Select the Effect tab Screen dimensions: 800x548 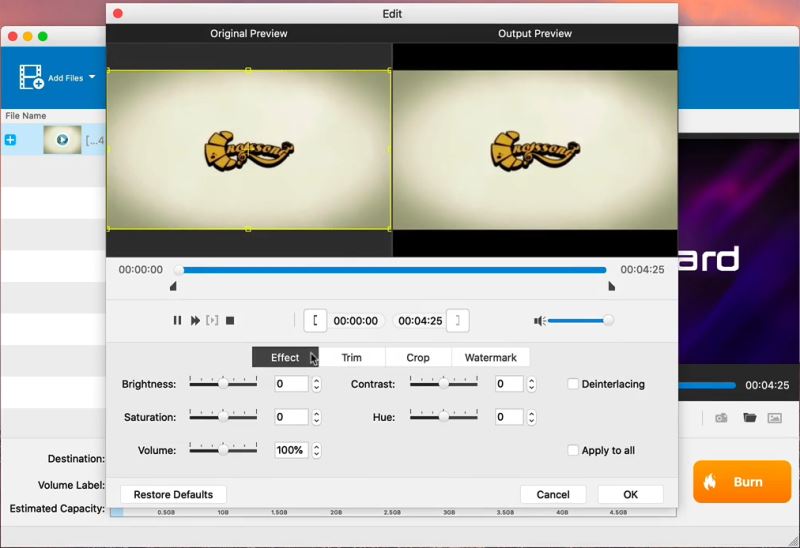(x=285, y=358)
